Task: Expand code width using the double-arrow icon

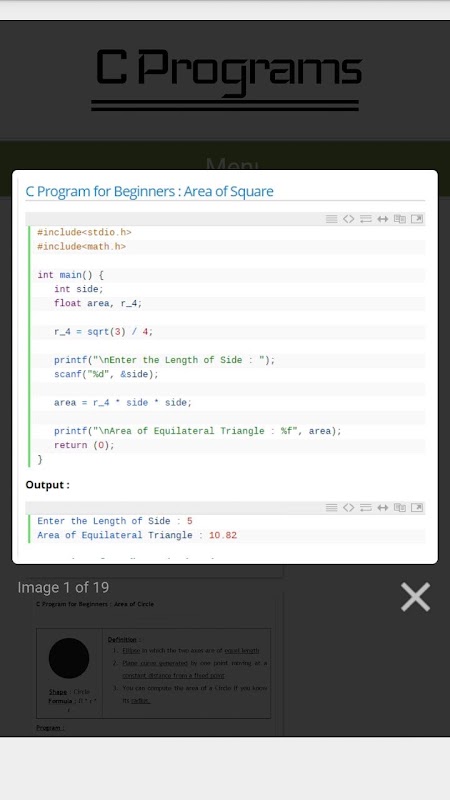Action: [x=383, y=219]
